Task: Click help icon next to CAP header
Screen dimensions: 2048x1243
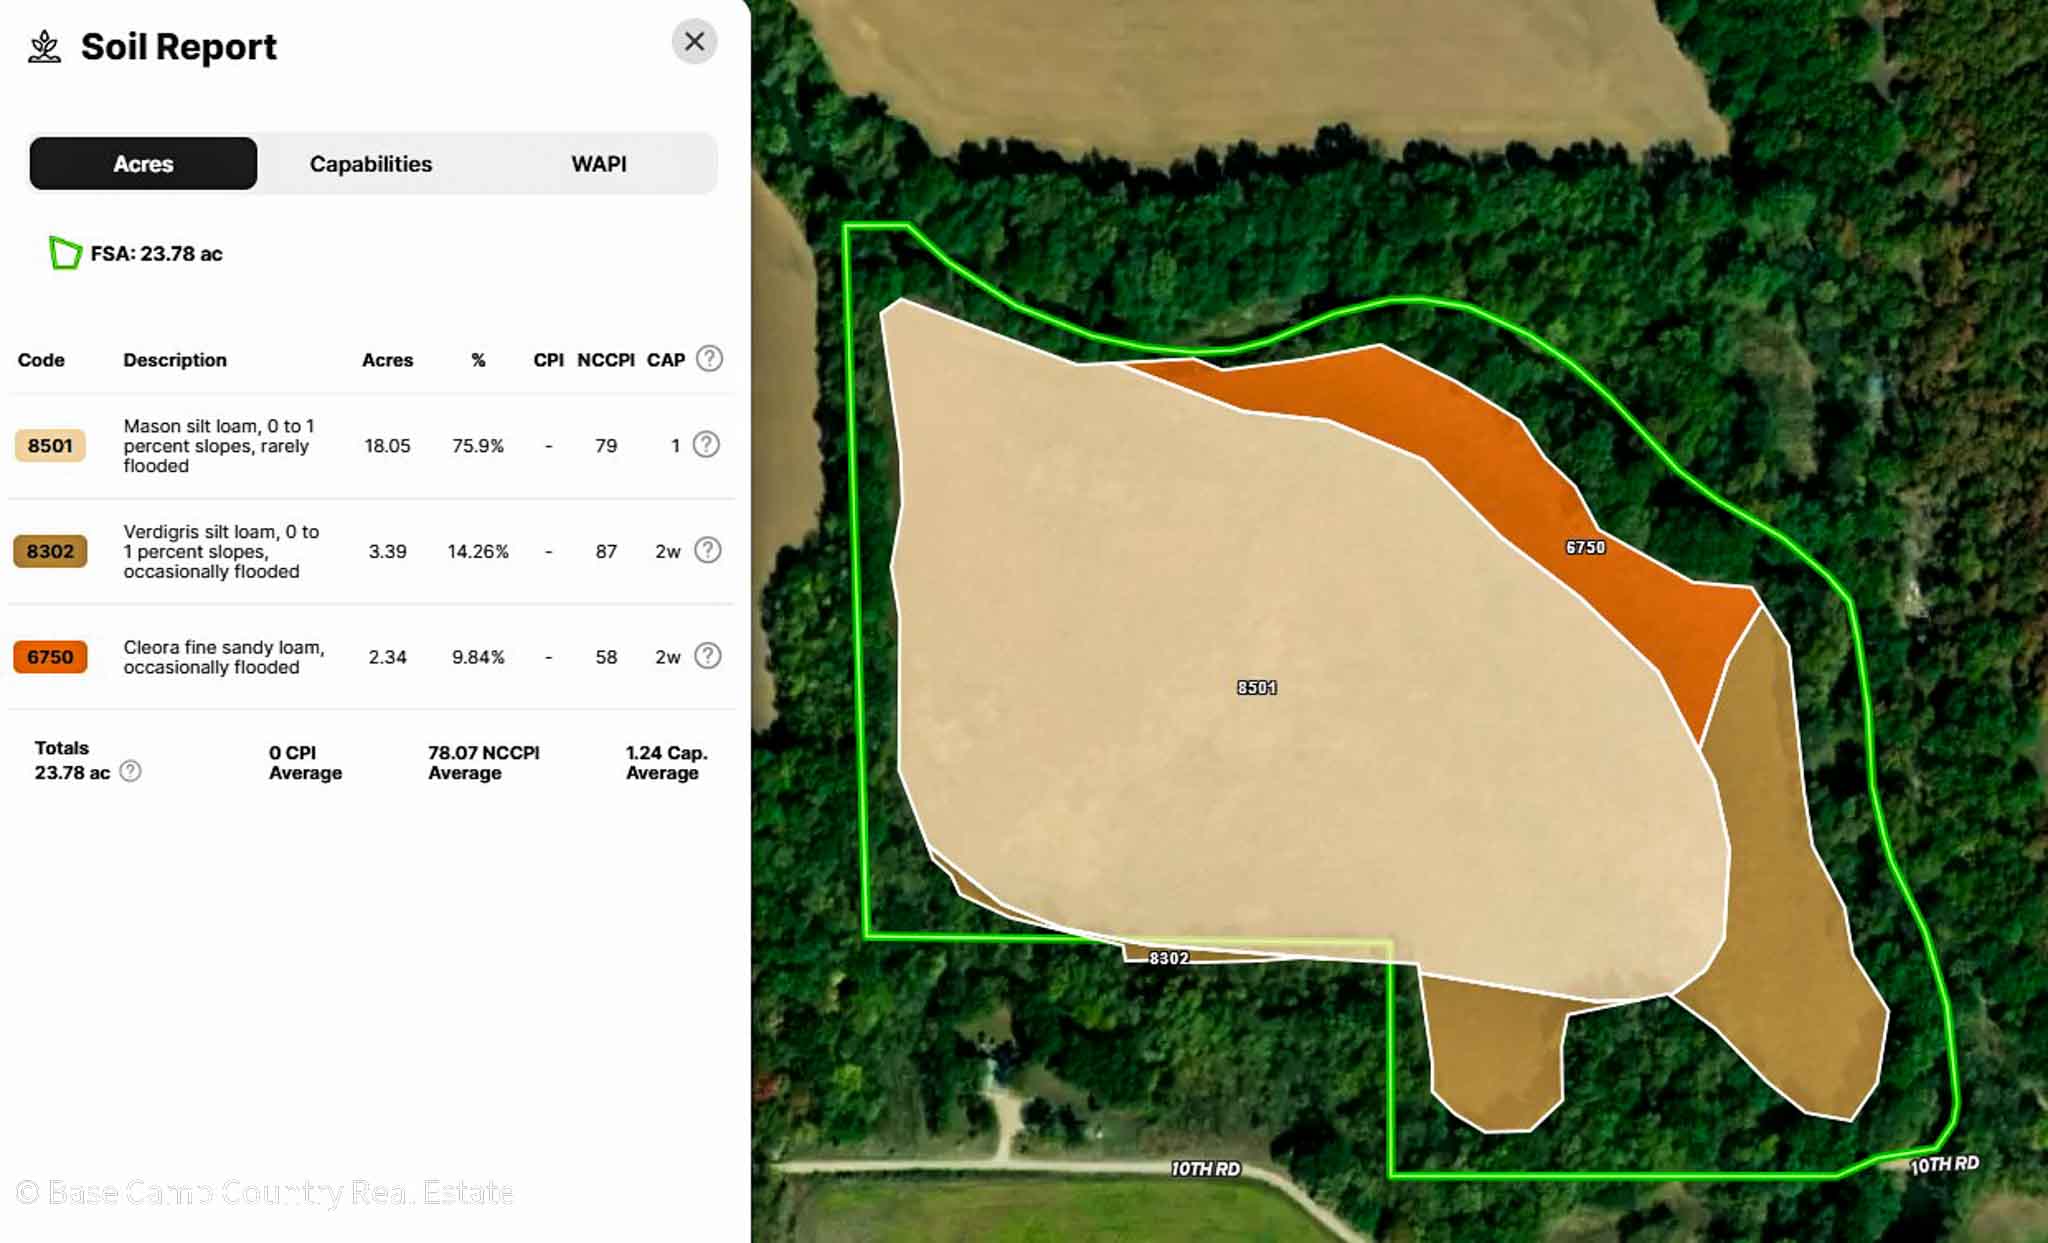Action: 709,359
